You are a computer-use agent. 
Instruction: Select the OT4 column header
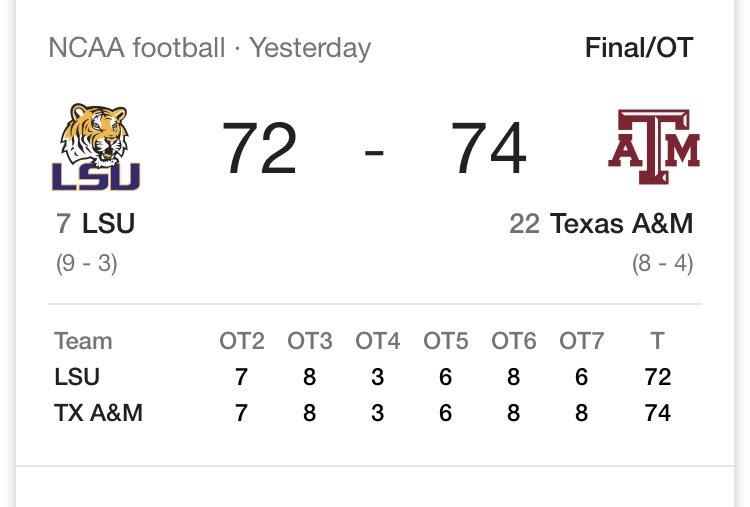(x=377, y=341)
